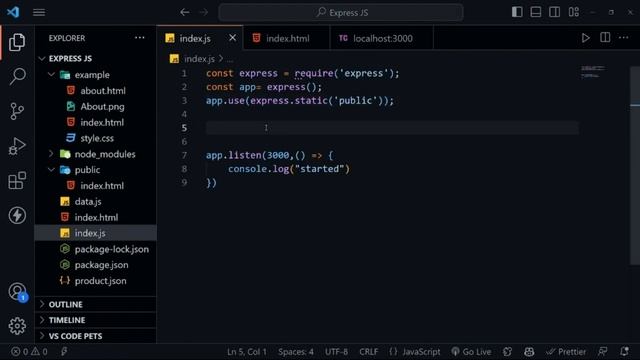Open the Explorer view in activity bar

click(x=17, y=42)
